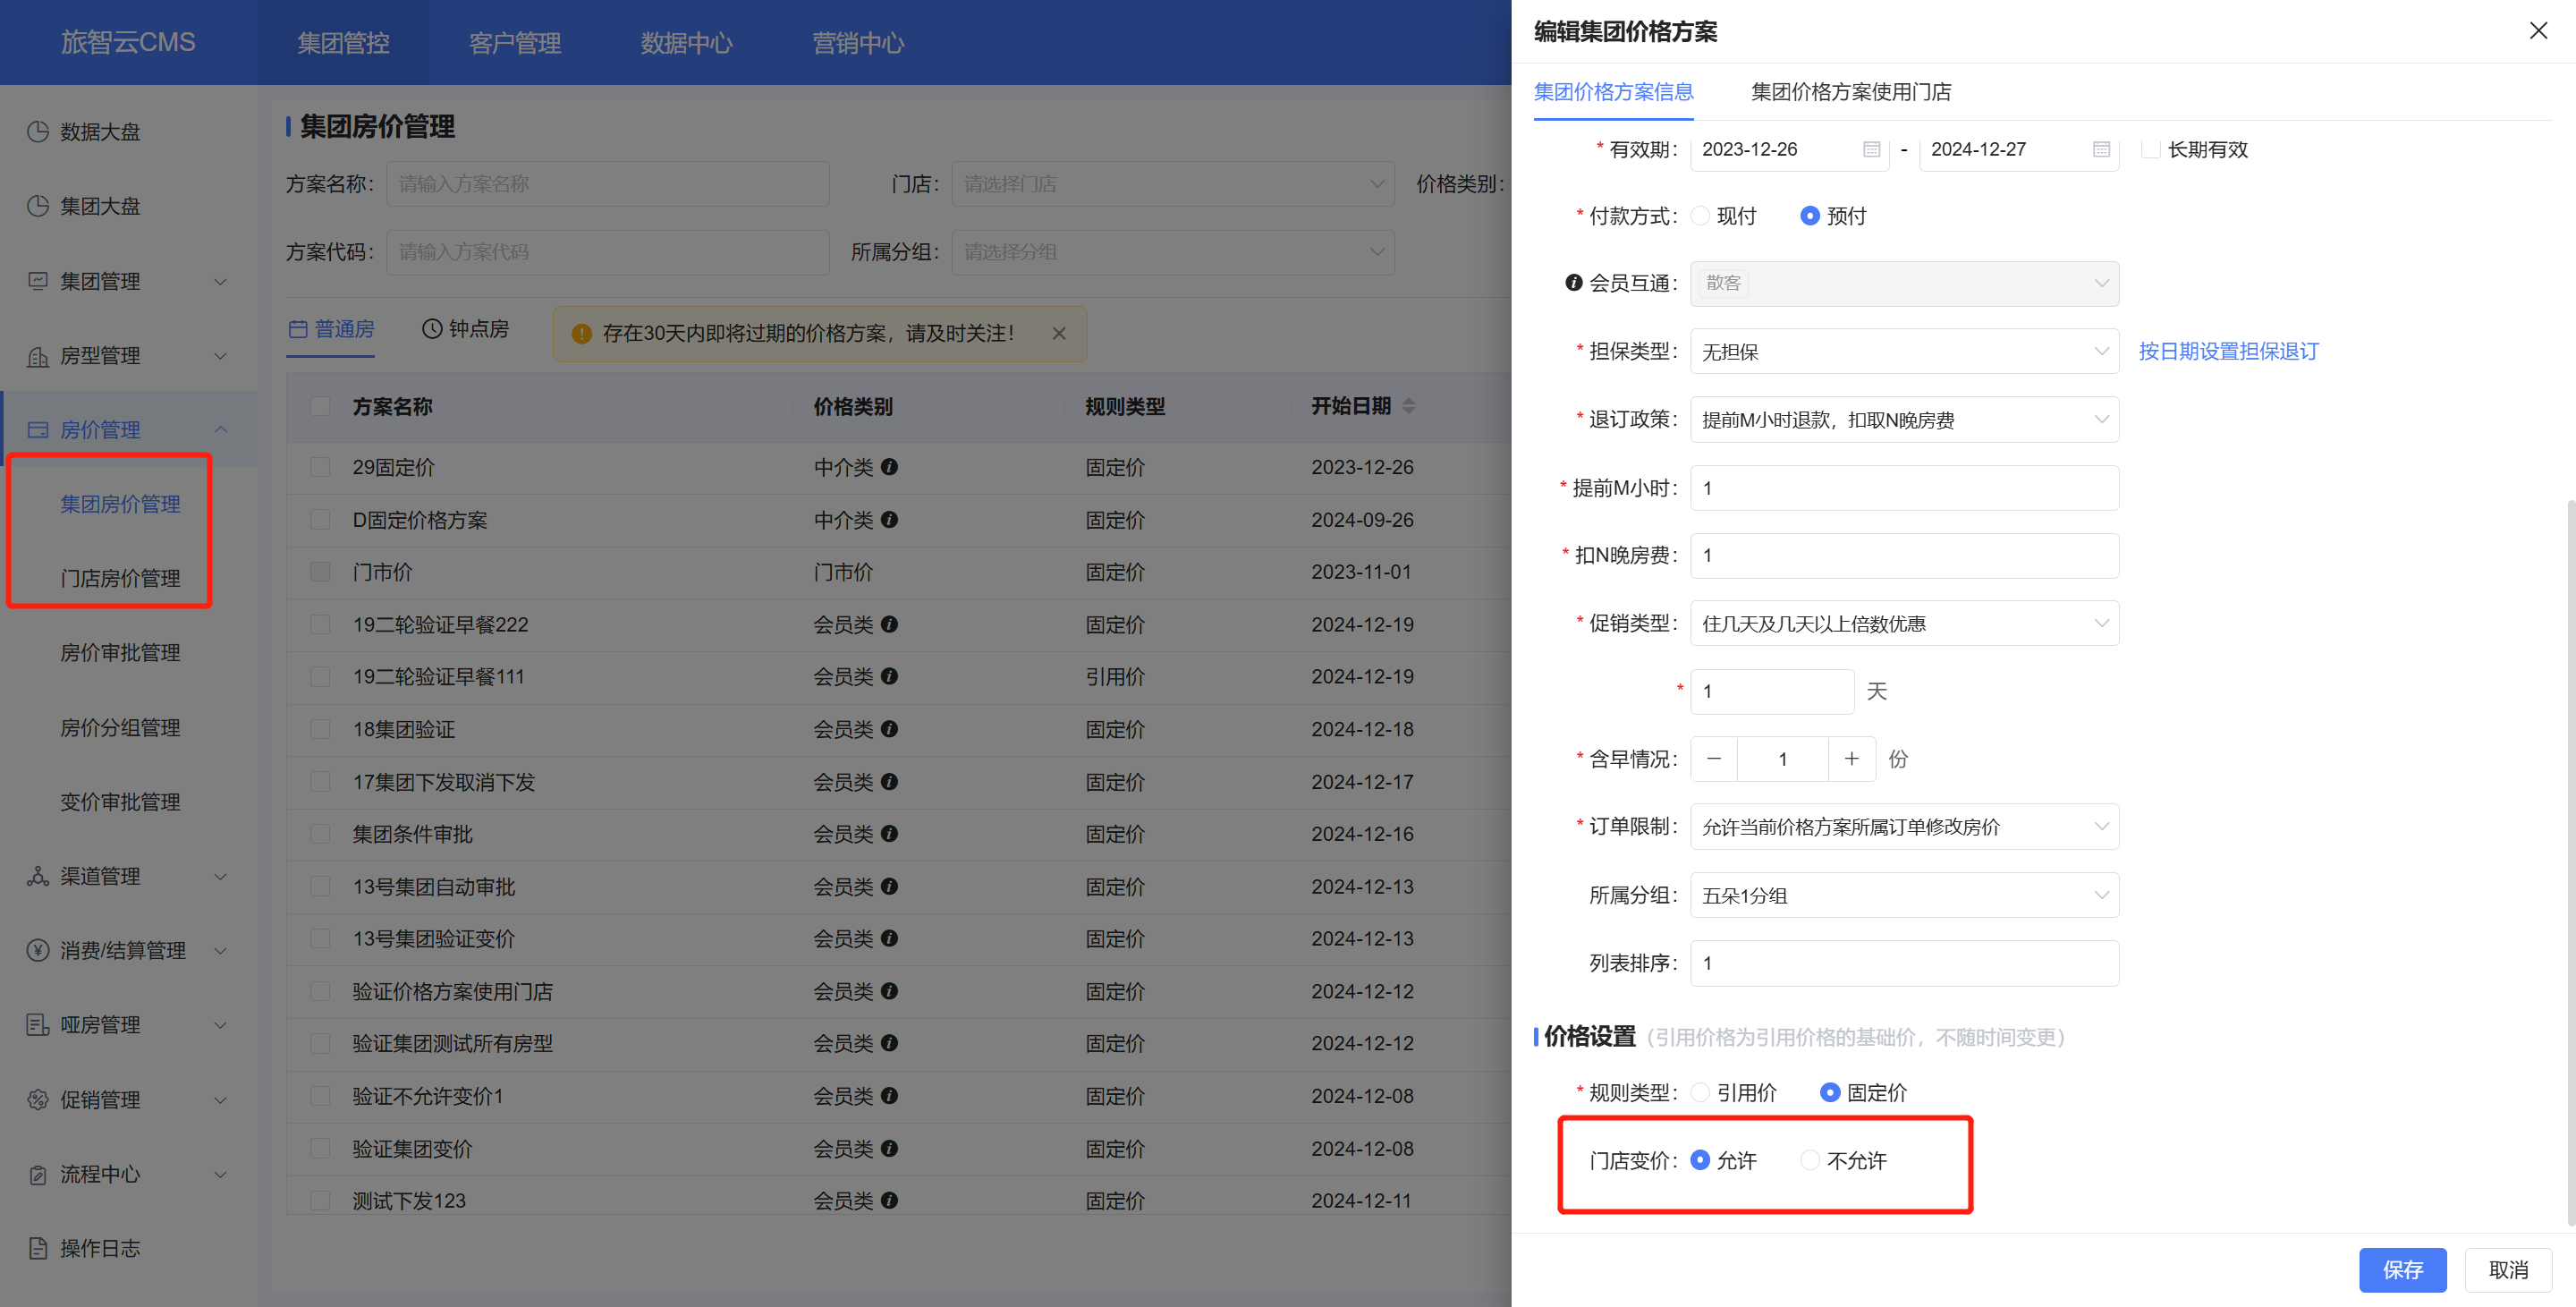
Task: Click the 保存 button
Action: [x=2402, y=1270]
